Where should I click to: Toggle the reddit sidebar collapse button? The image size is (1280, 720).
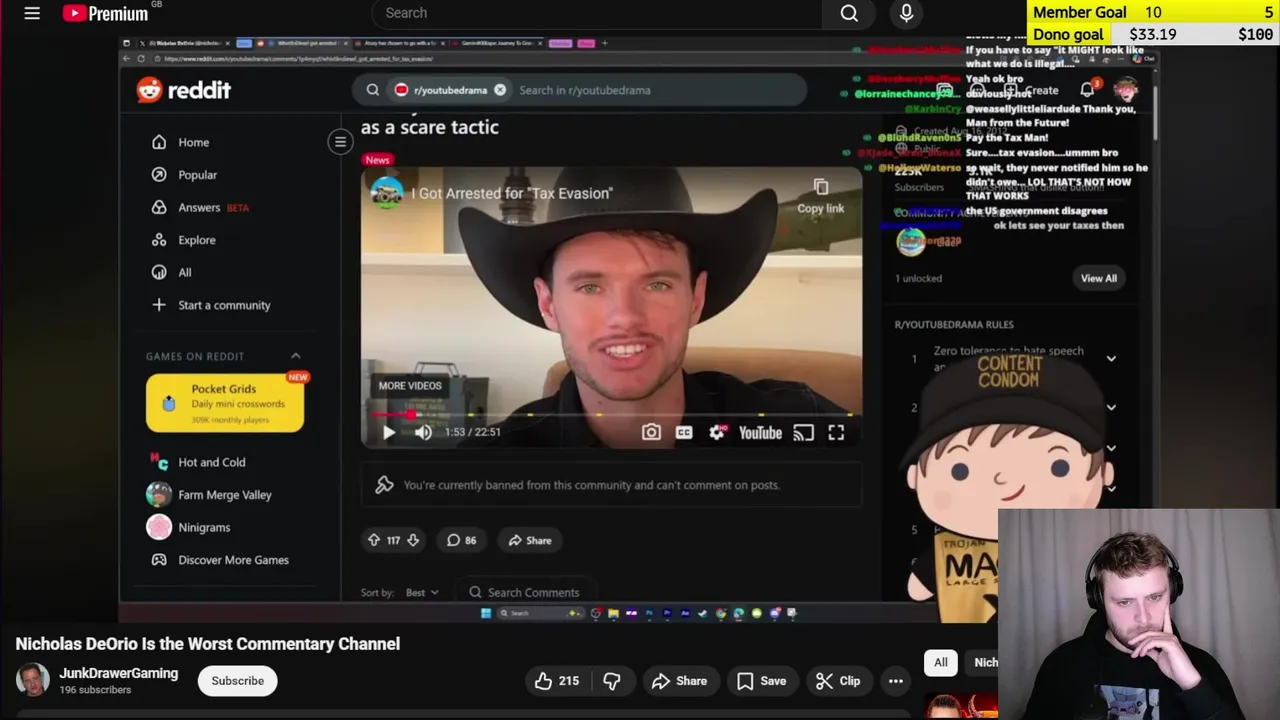[340, 142]
